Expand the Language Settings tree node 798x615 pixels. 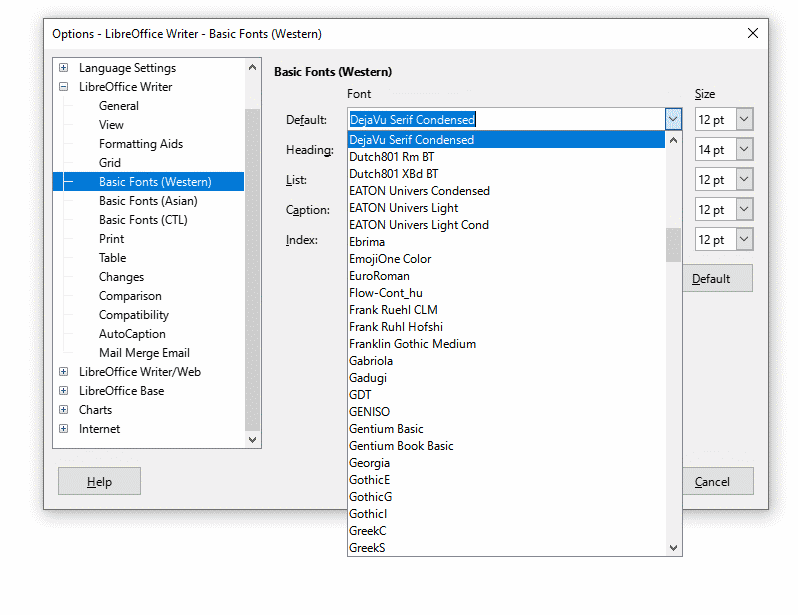tap(64, 68)
